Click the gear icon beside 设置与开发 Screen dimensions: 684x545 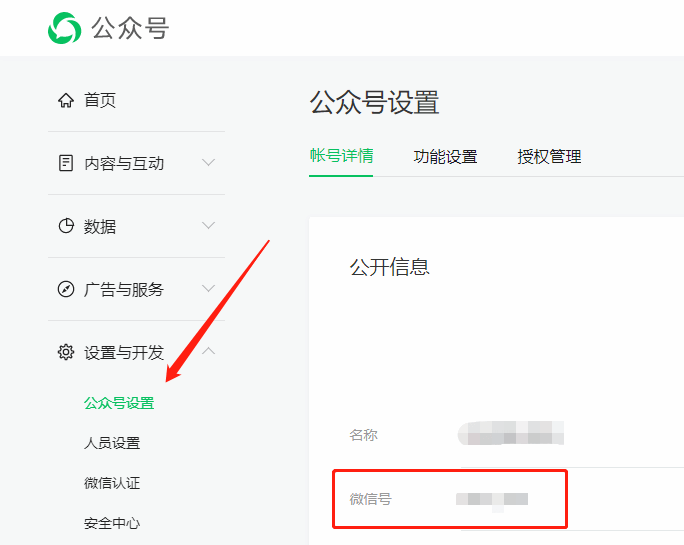[x=66, y=352]
